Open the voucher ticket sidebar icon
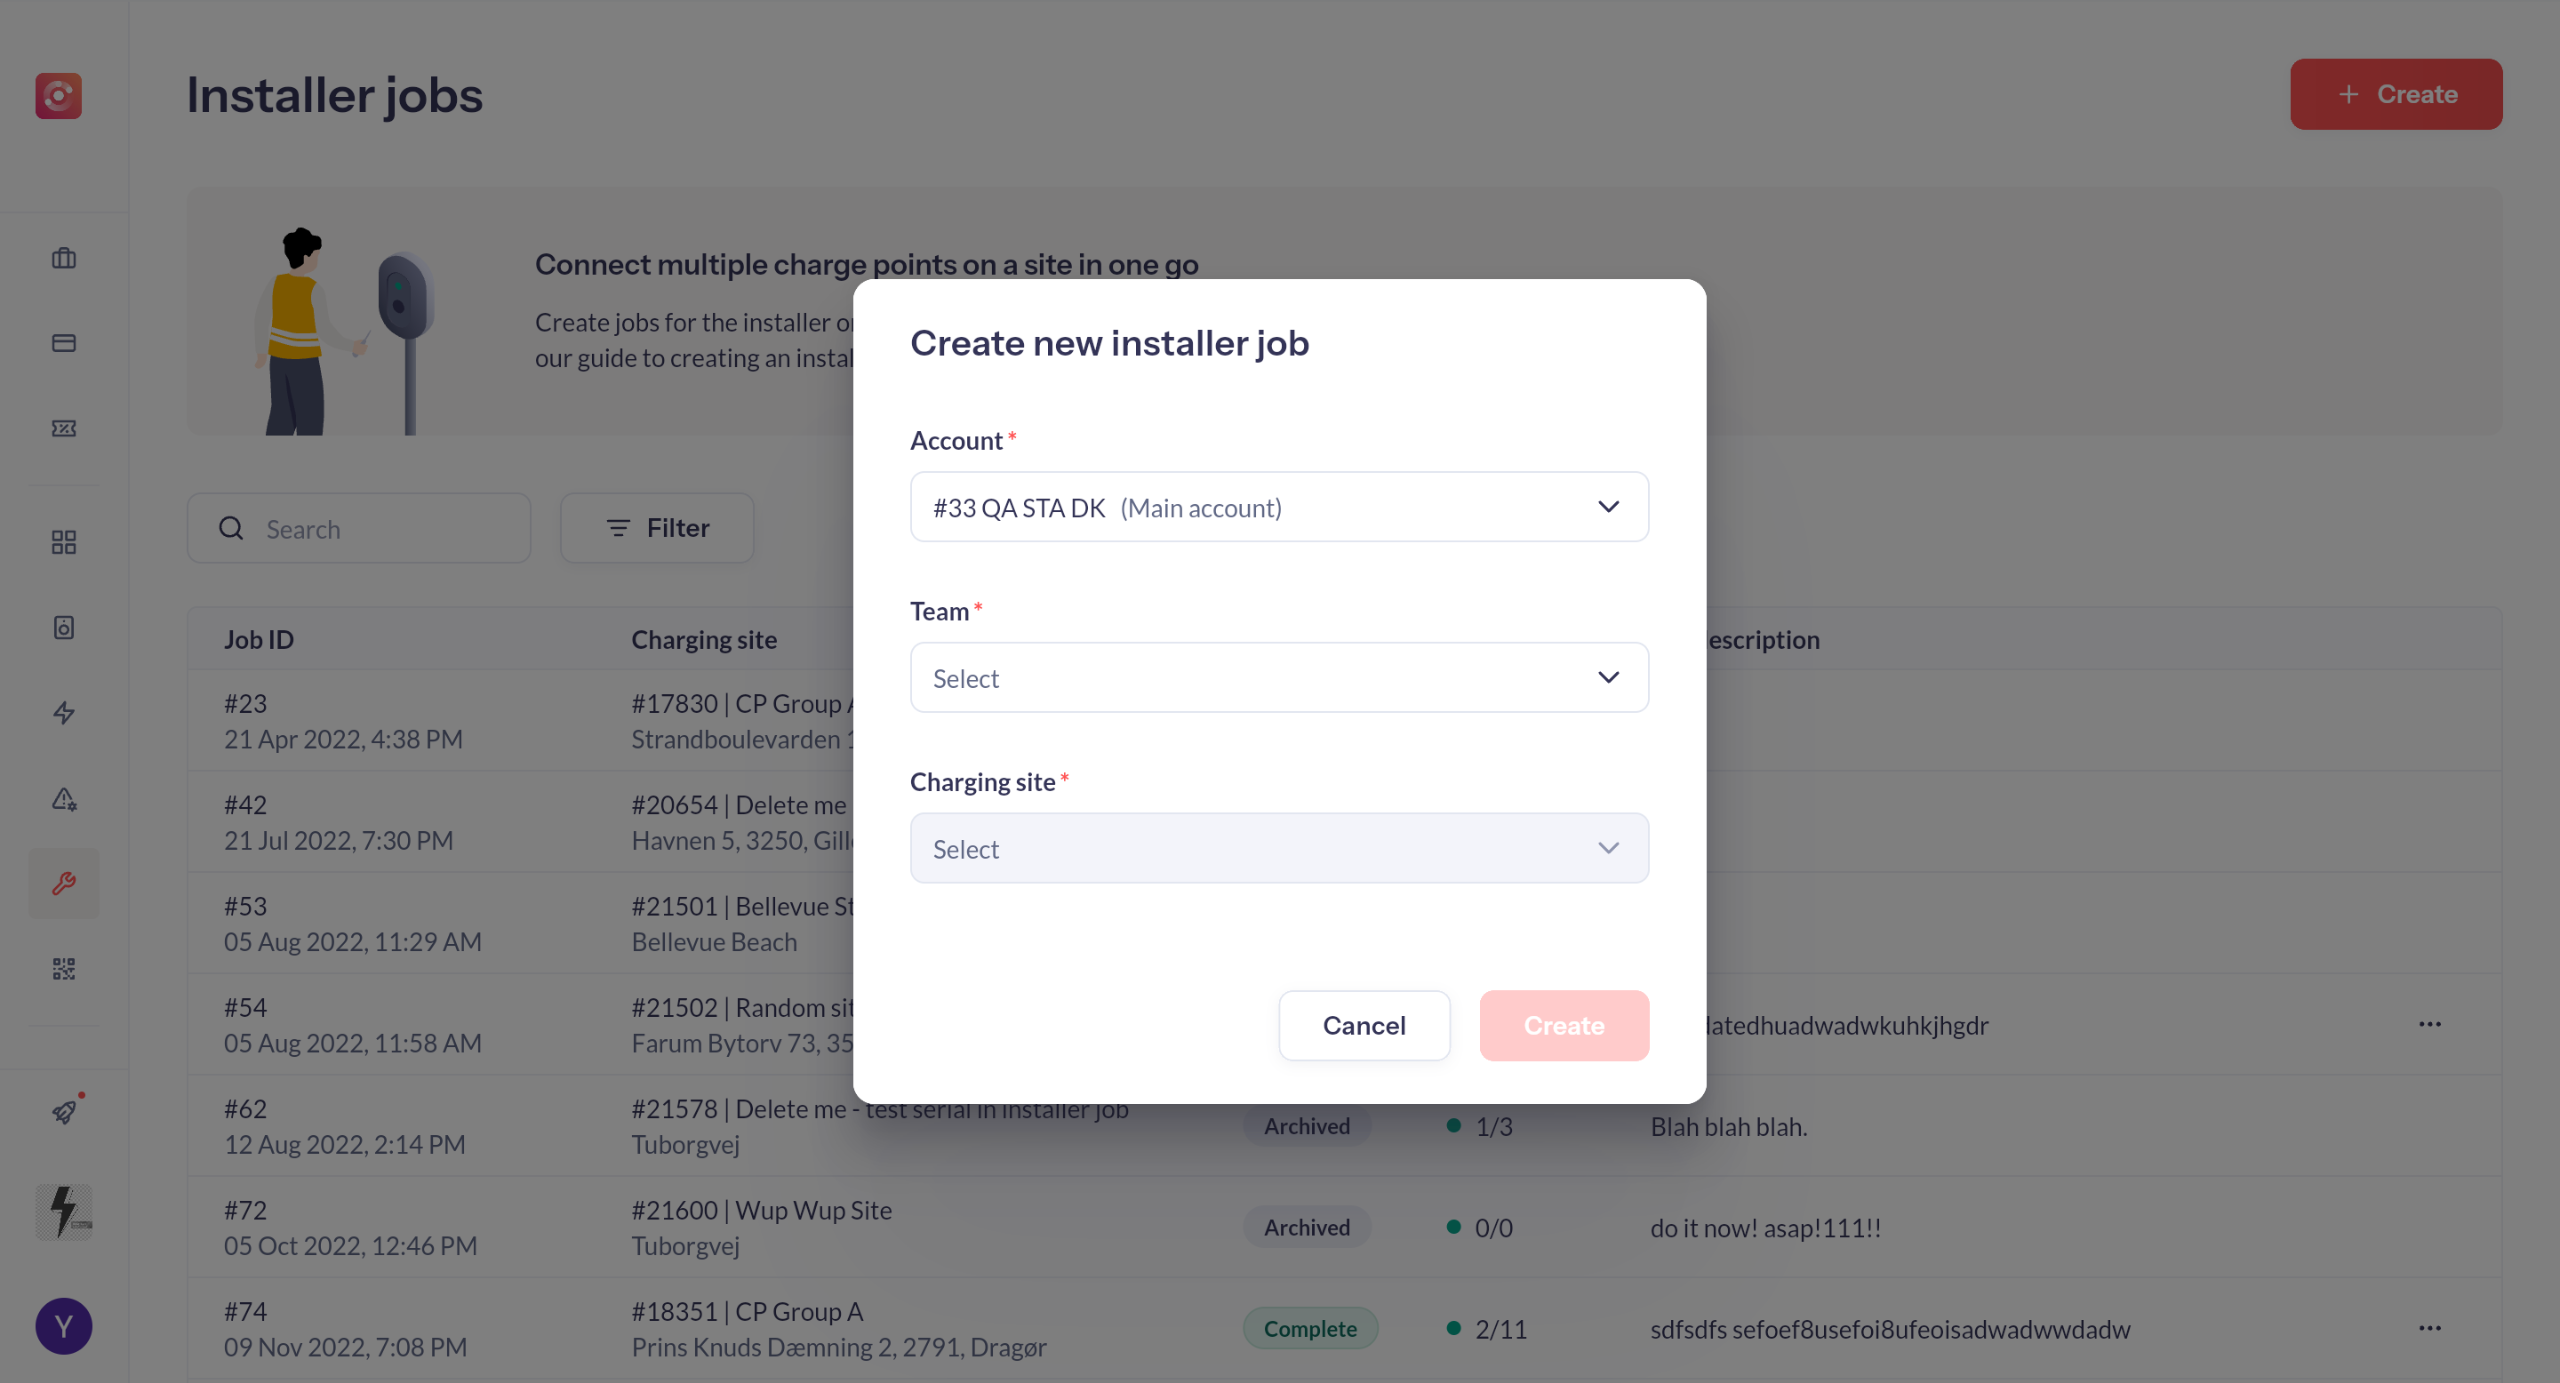Screen dimensions: 2560x1383 click(x=64, y=428)
